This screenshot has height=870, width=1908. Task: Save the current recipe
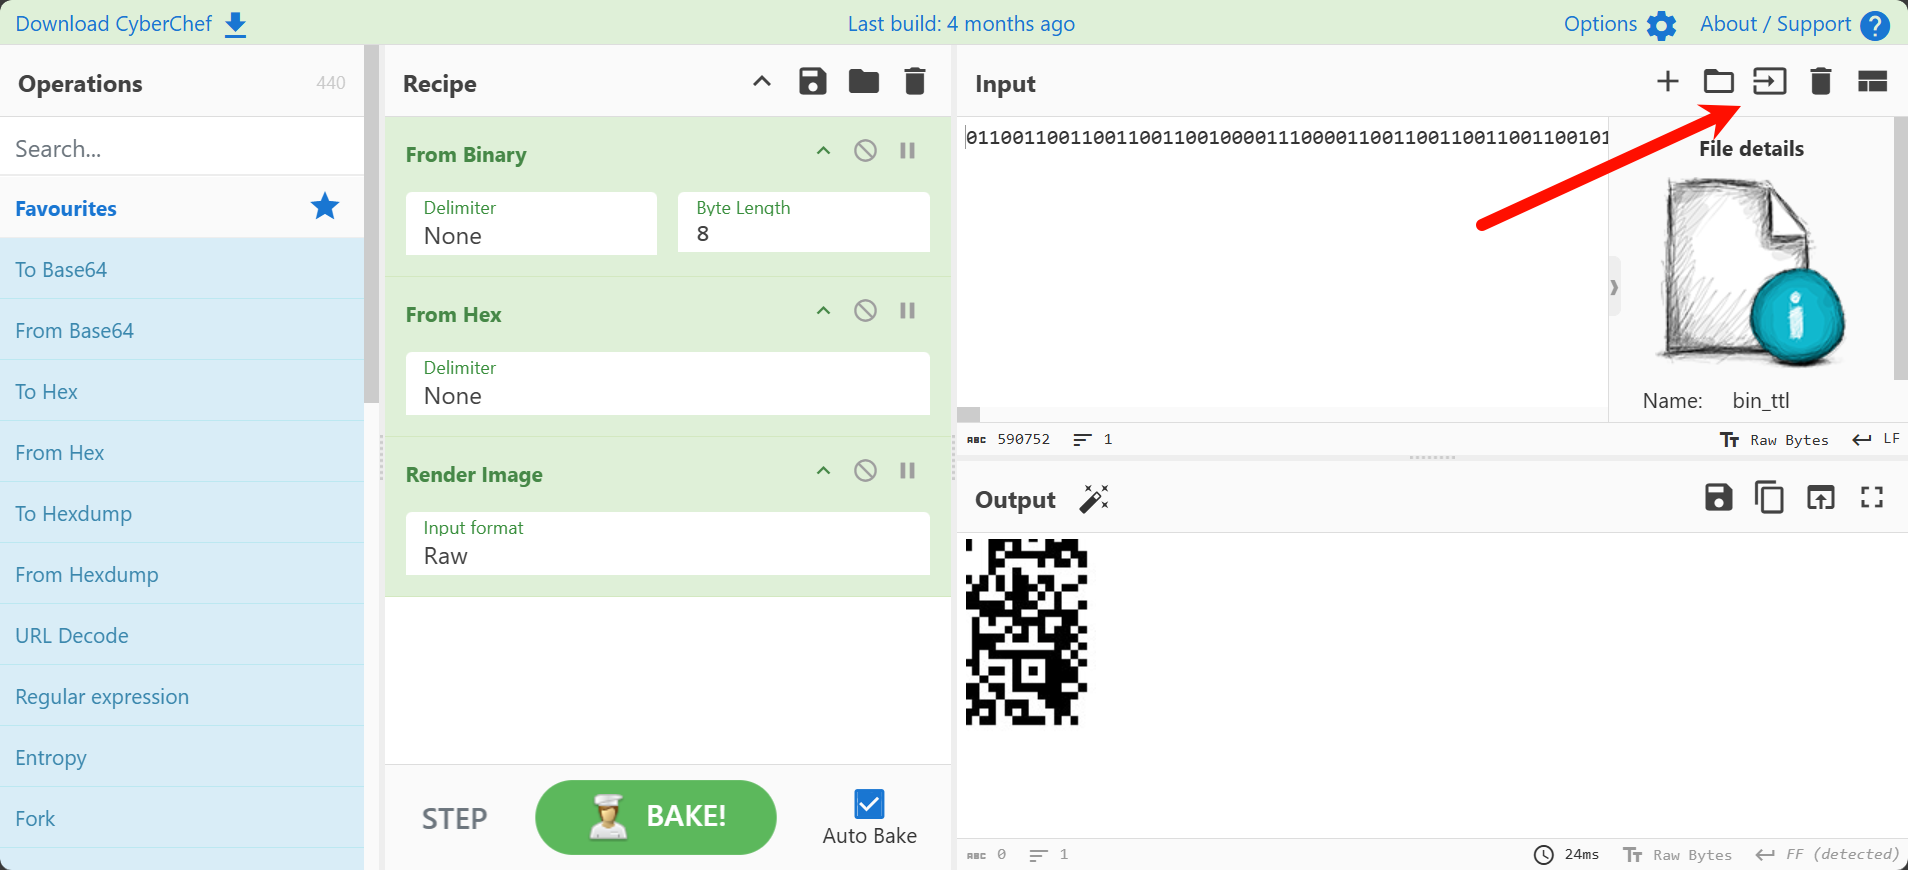812,81
